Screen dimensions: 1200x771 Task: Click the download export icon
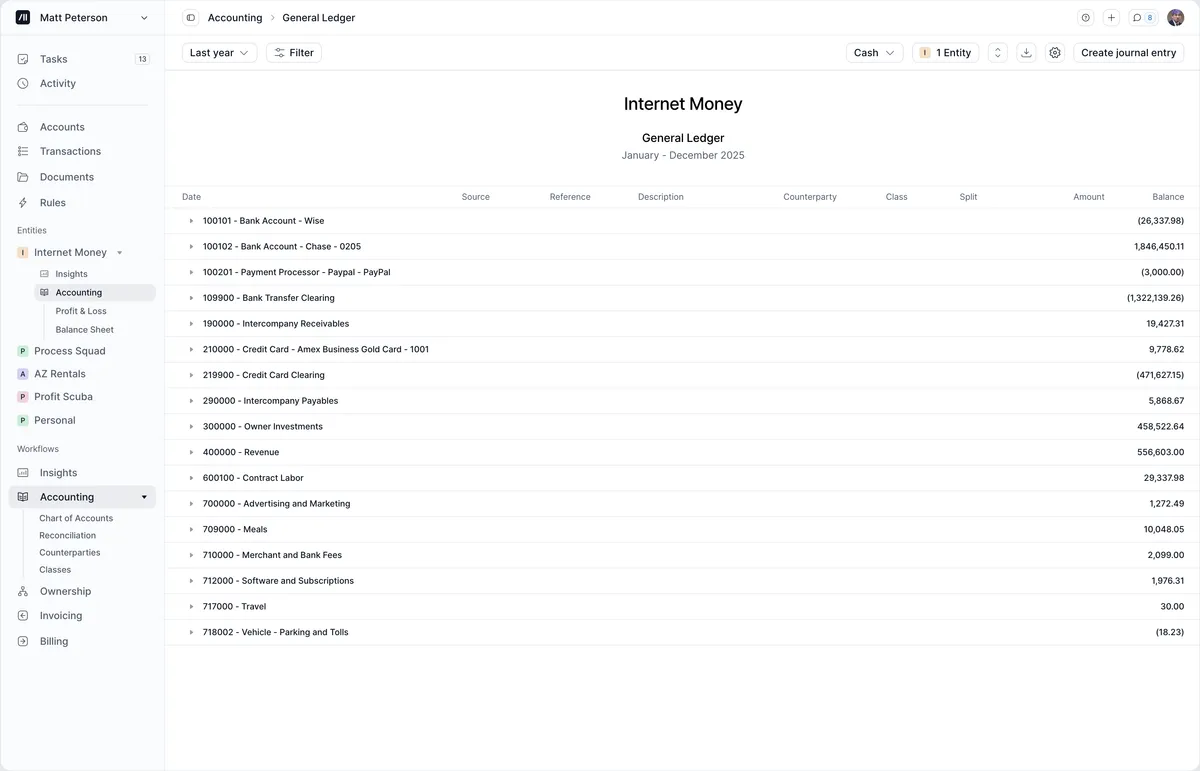[x=1026, y=53]
